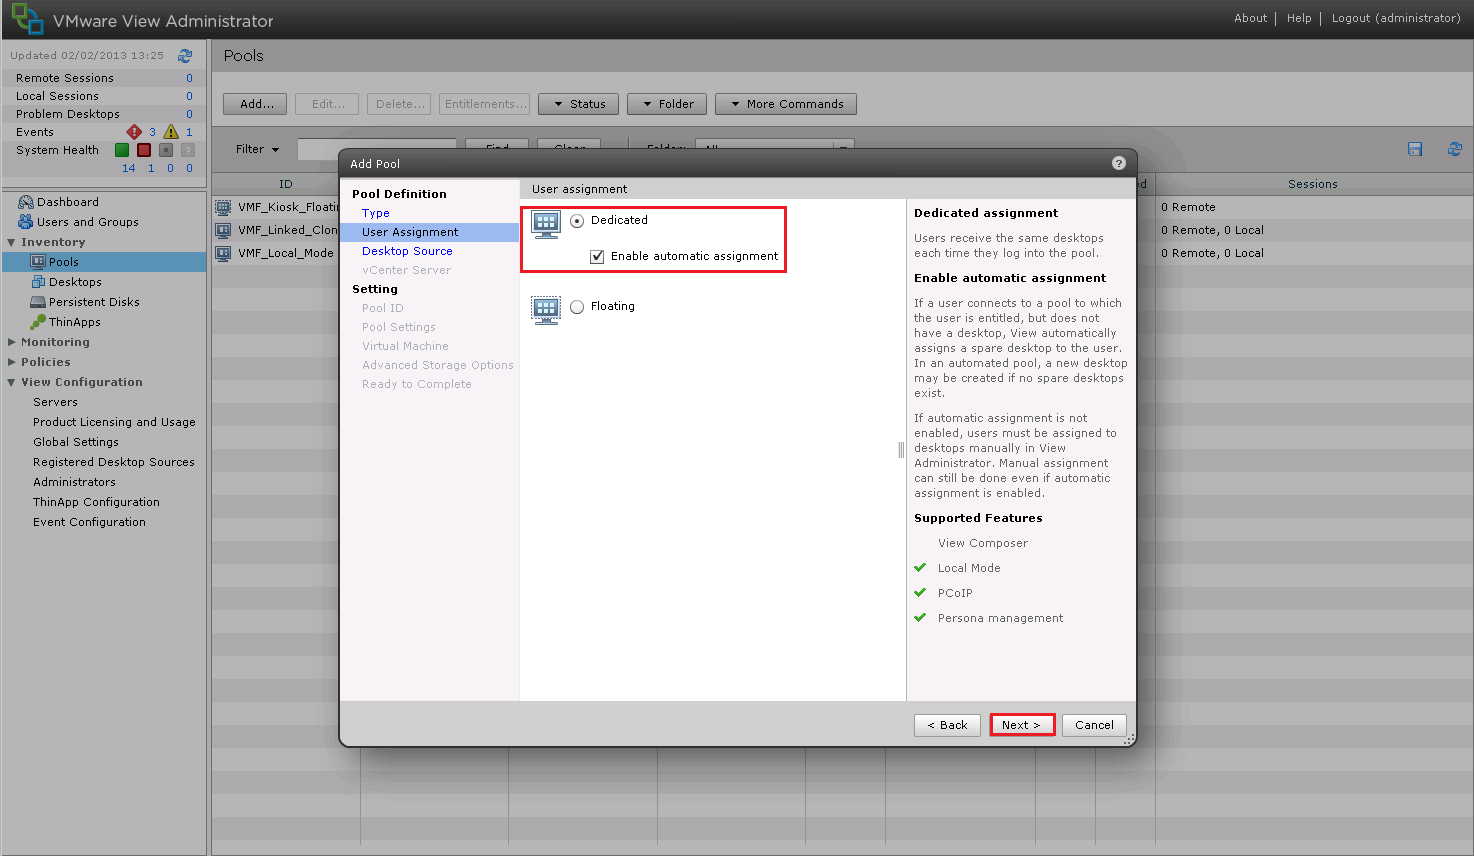Expand the Policies tree section
This screenshot has height=856, width=1474.
click(12, 362)
